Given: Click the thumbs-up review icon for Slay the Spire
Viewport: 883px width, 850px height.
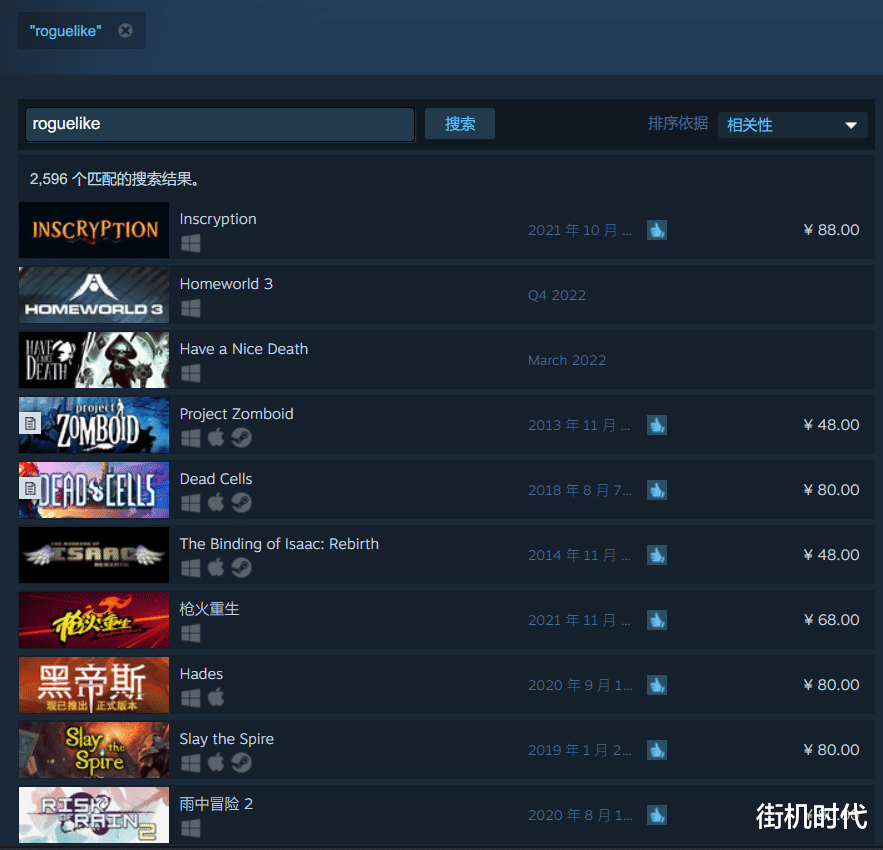Looking at the screenshot, I should (x=657, y=750).
